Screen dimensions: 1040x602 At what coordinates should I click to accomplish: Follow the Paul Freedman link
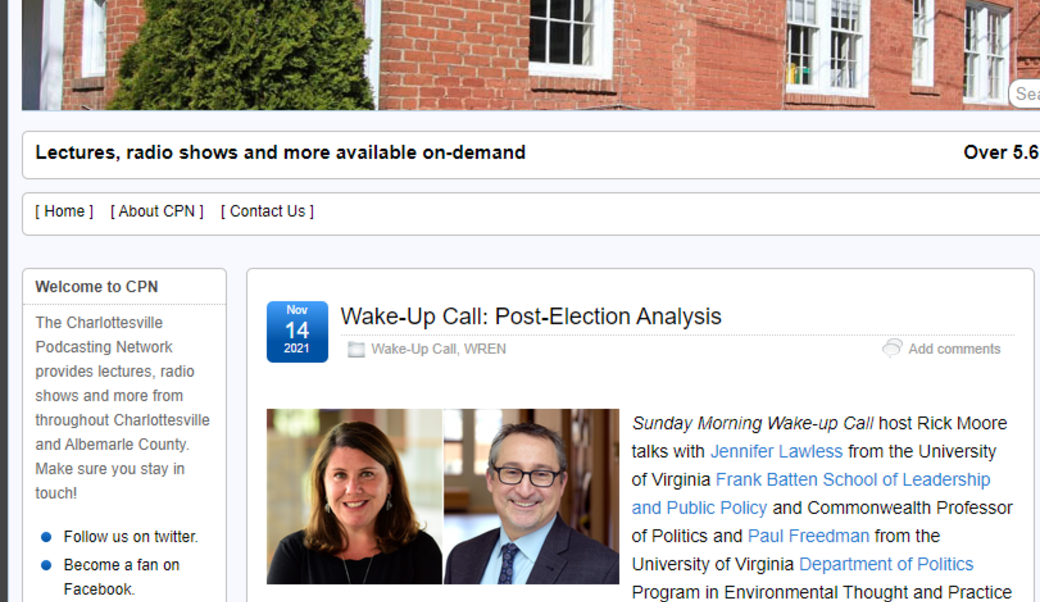point(808,536)
